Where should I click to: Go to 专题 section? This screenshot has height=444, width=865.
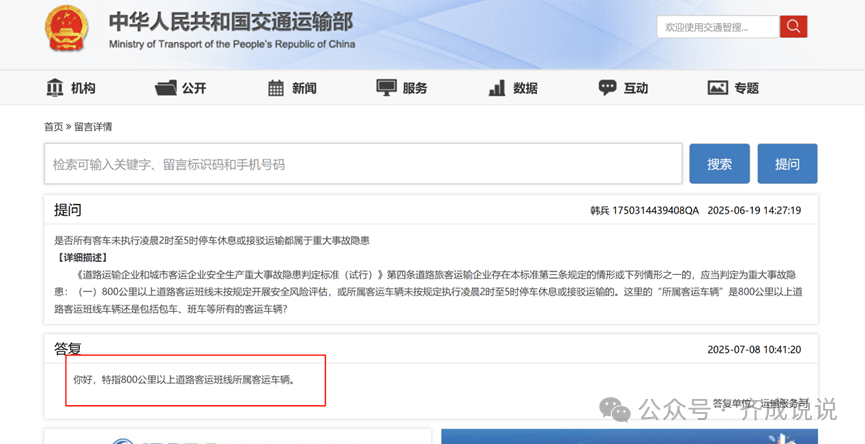coord(746,88)
